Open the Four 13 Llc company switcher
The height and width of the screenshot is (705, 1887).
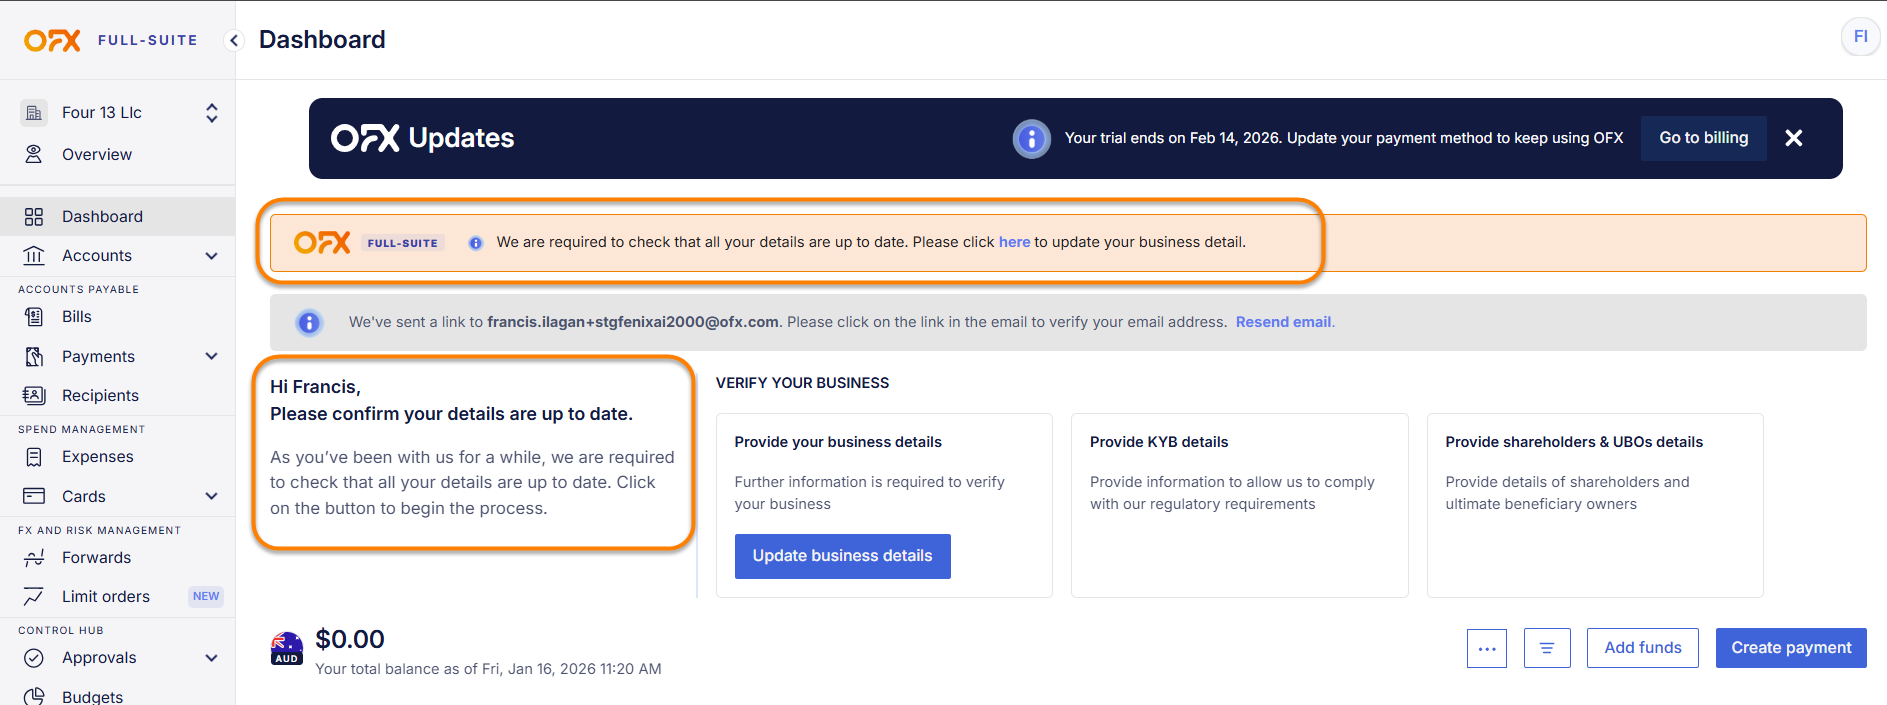[x=211, y=113]
